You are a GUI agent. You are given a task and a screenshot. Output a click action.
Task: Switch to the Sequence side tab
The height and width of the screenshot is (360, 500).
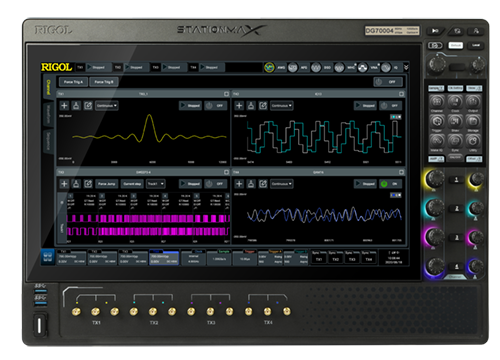pos(48,141)
